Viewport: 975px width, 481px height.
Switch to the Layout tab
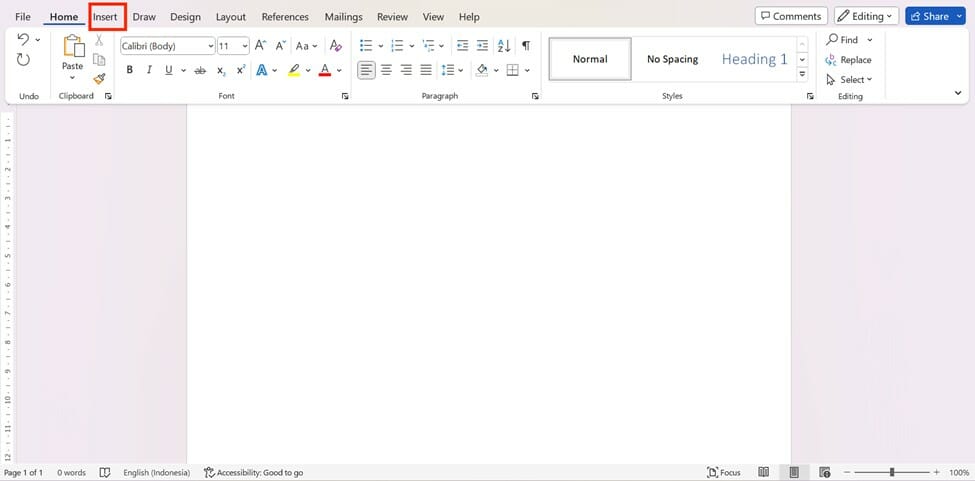pyautogui.click(x=231, y=17)
